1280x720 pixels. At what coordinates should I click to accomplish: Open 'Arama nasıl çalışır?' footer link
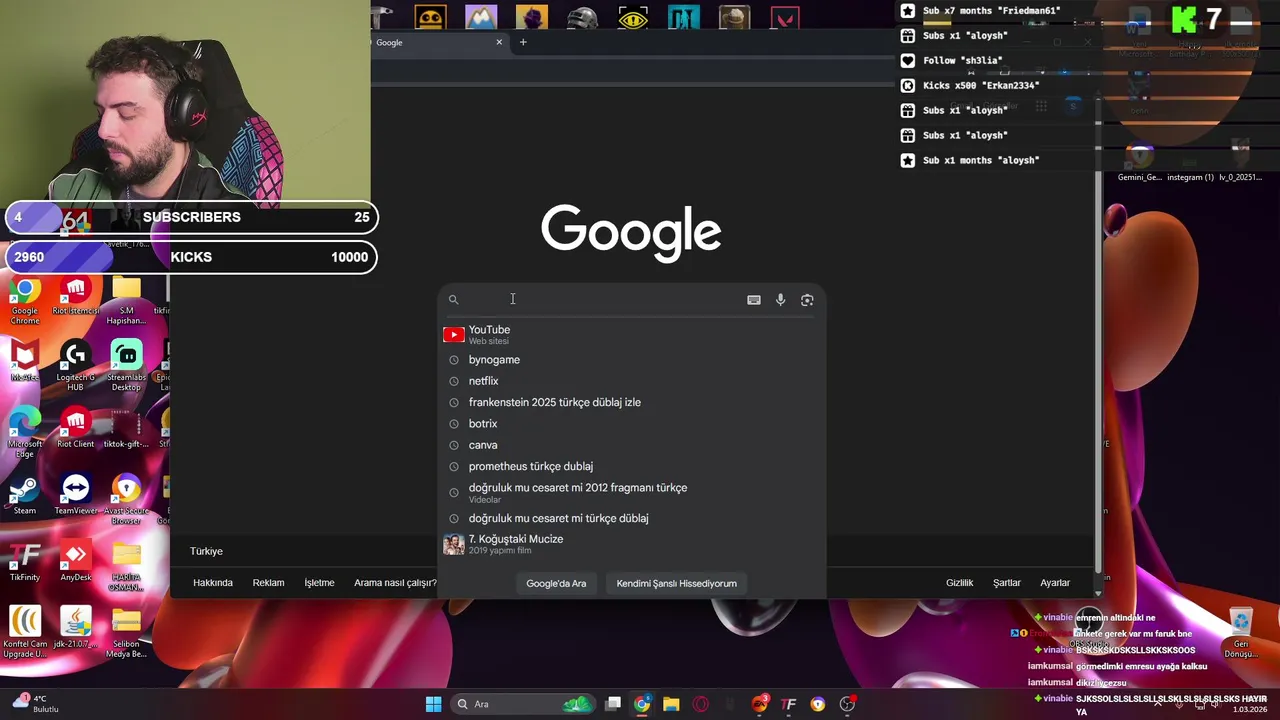(x=395, y=583)
